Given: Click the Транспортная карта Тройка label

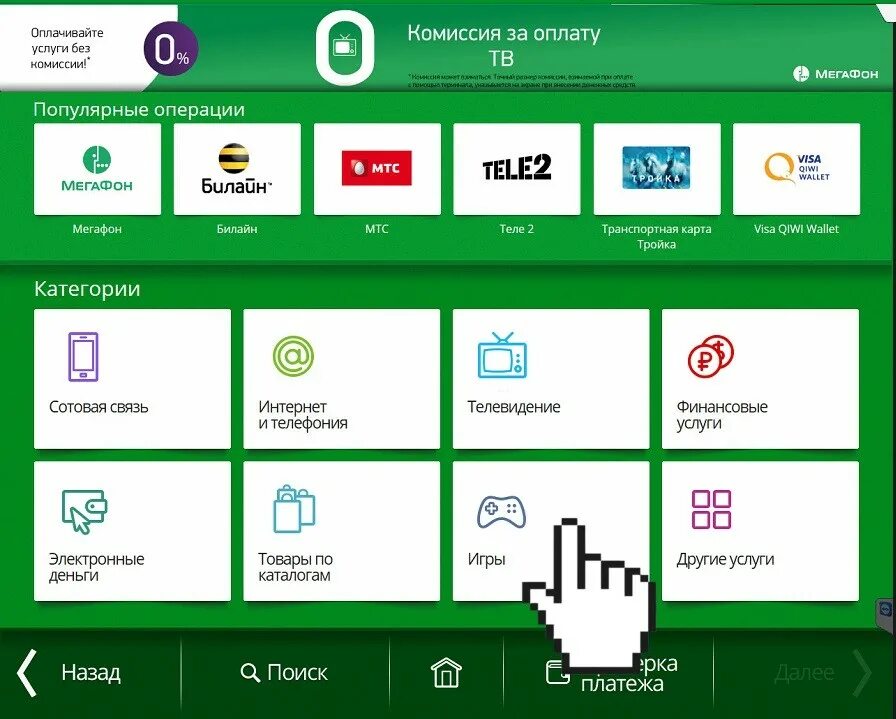Looking at the screenshot, I should (657, 237).
